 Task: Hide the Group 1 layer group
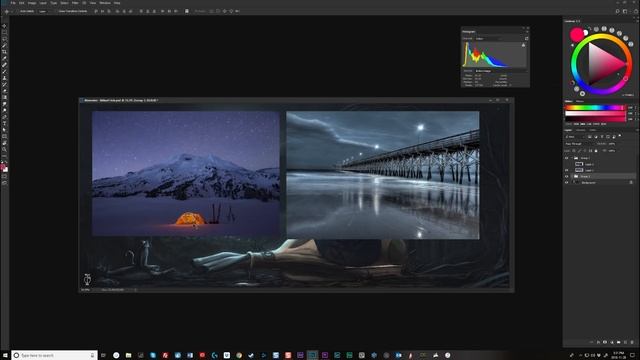pos(566,158)
